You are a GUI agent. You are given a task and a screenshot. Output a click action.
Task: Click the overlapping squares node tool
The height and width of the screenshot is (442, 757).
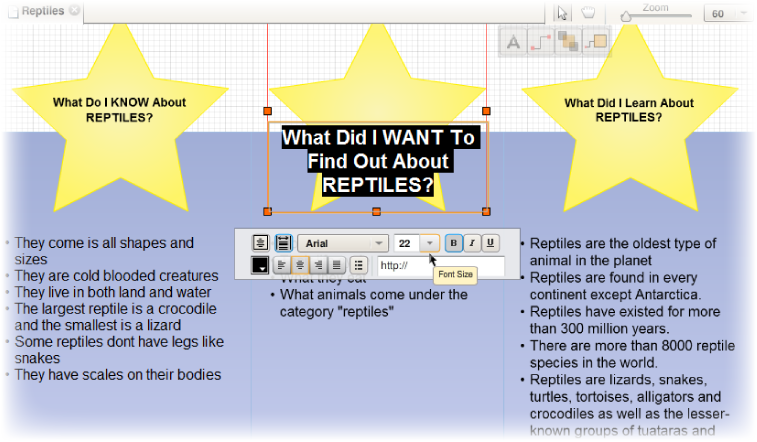(x=567, y=41)
